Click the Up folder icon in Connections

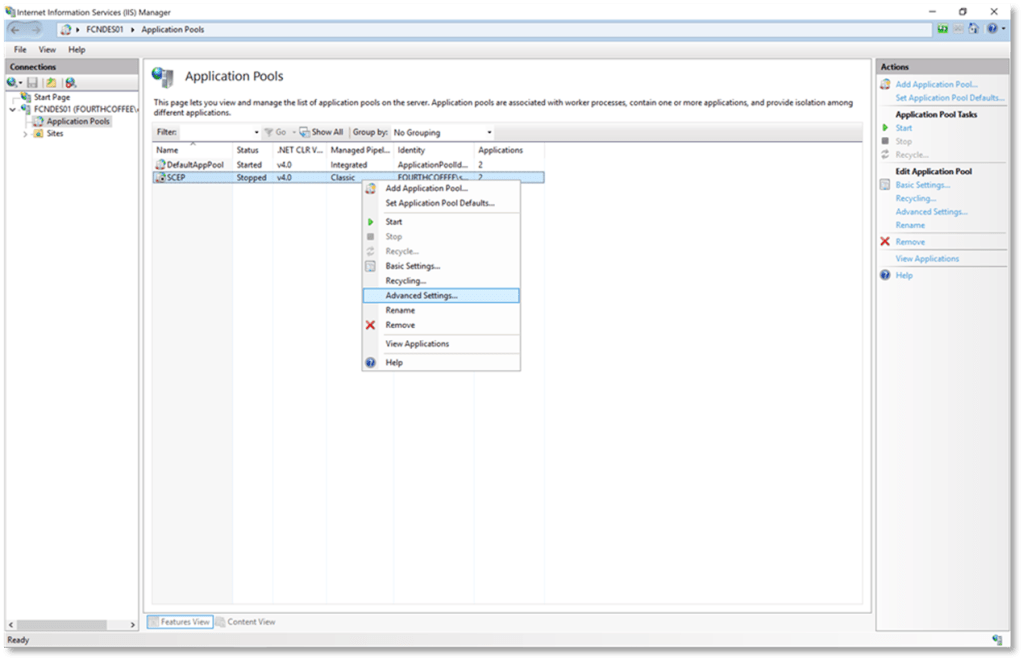pos(51,83)
